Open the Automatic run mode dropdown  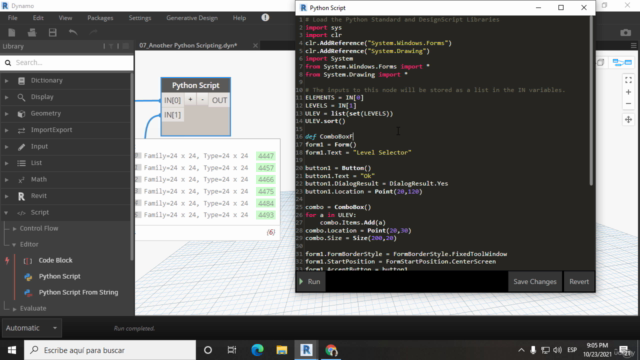(31, 328)
